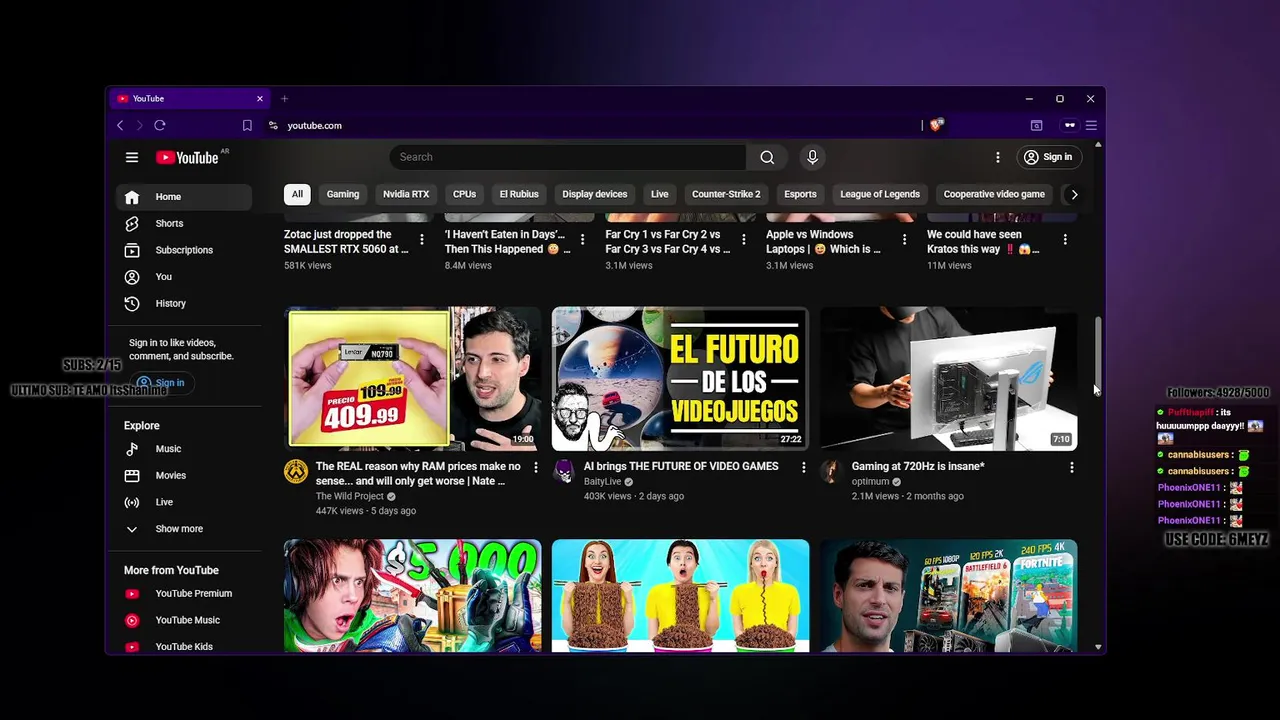Open 'AI brings THE FUTURE OF VIDEO GAMES' title
This screenshot has height=720, width=1280.
pyautogui.click(x=681, y=467)
